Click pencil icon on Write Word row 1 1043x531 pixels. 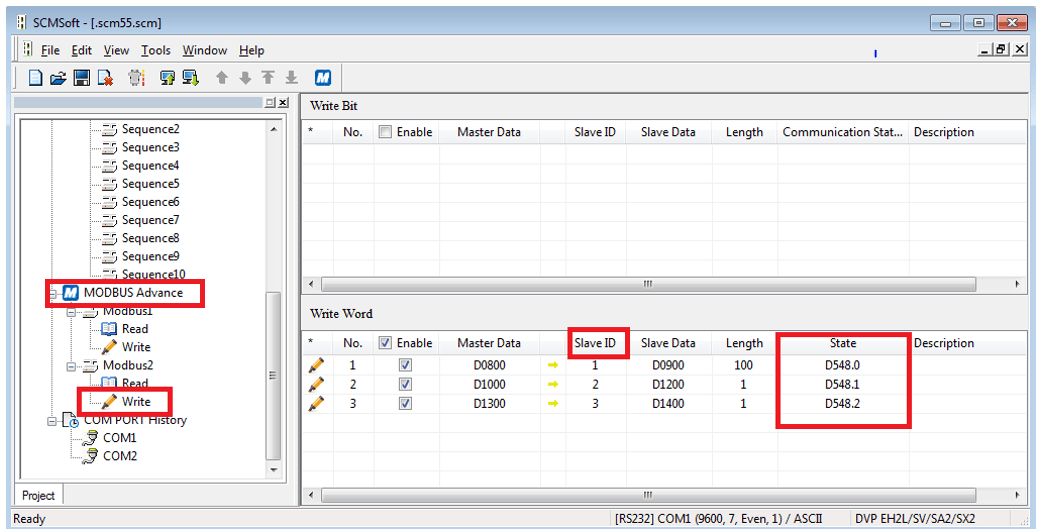point(317,365)
